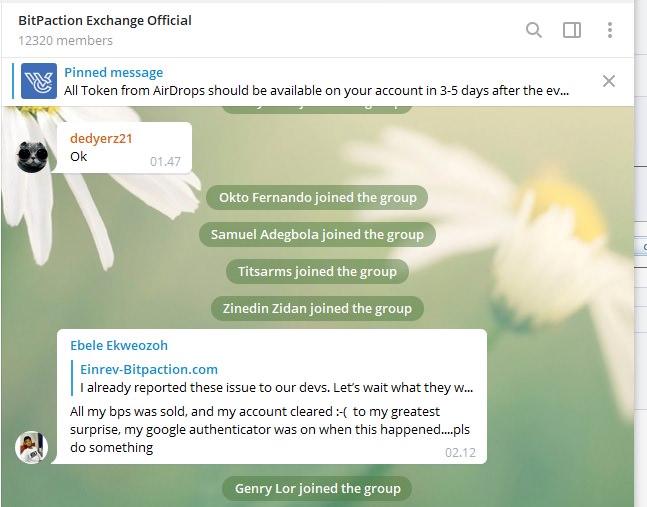
Task: Click the BitPaction pinned message logo
Action: coord(39,81)
